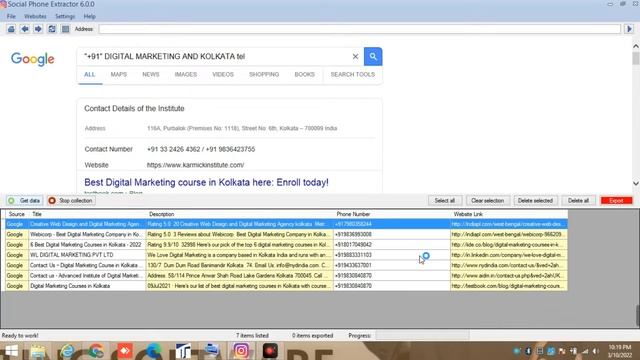Select the ALL search tab

[x=89, y=74]
